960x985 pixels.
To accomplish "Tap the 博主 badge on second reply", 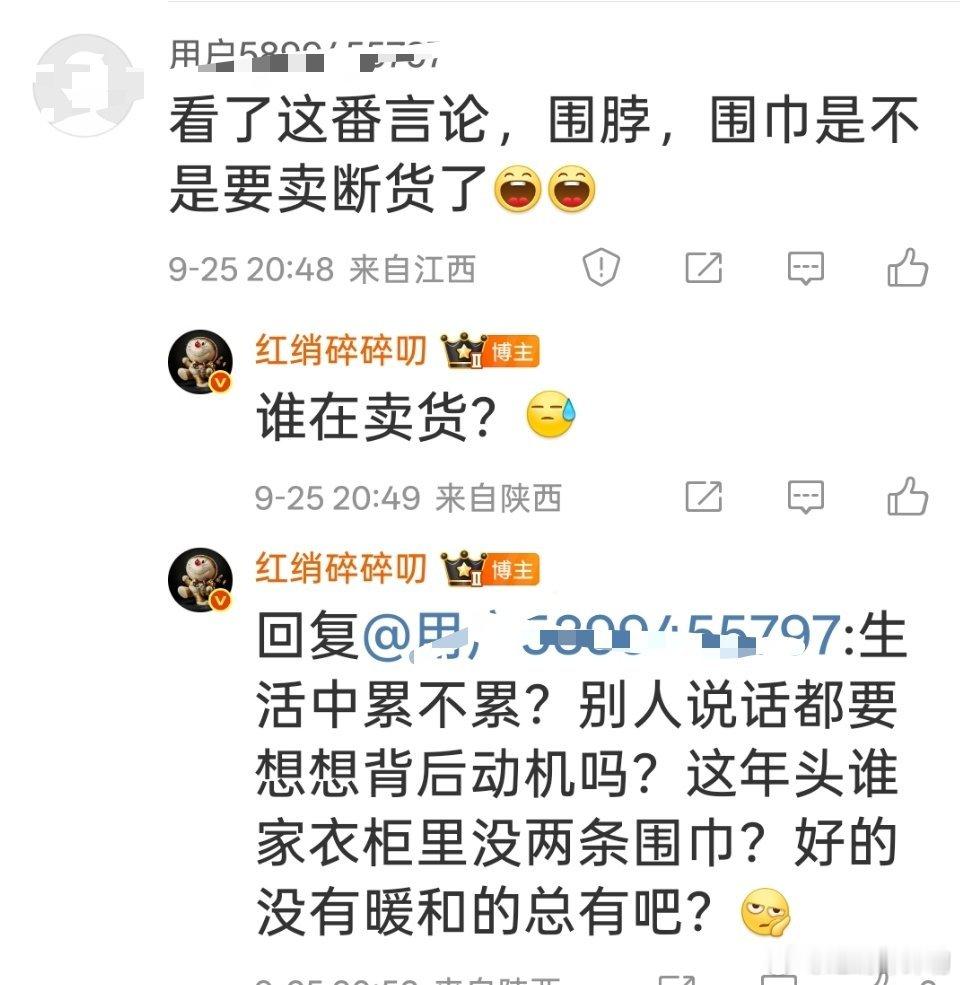I will (513, 569).
